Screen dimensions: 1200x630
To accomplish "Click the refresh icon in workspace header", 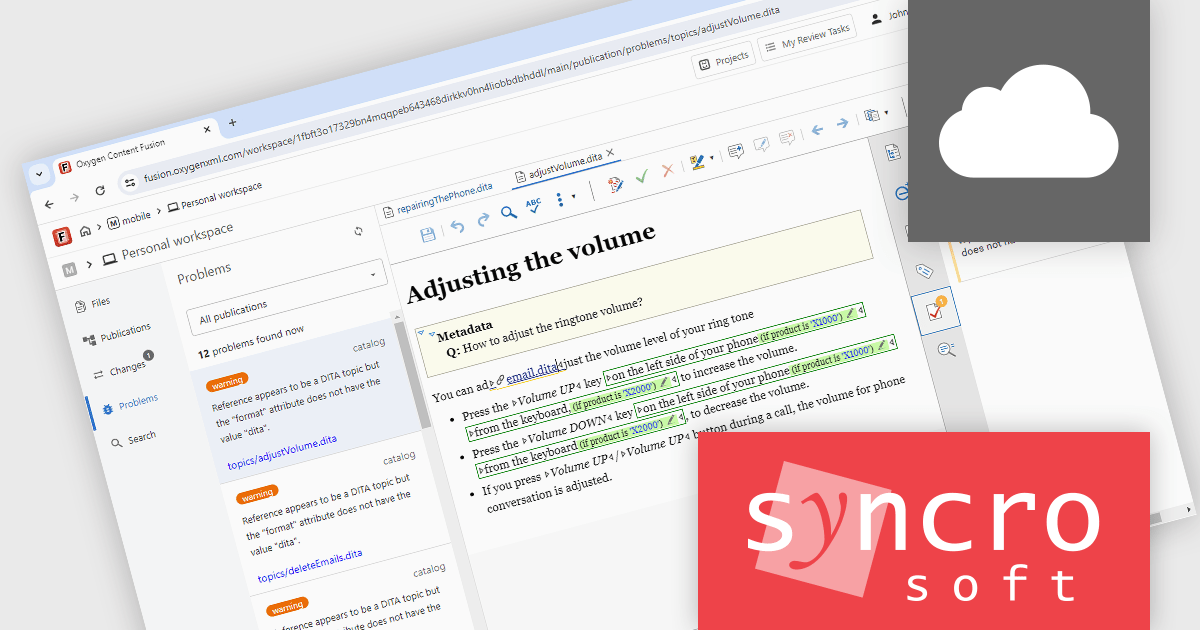I will coord(359,231).
